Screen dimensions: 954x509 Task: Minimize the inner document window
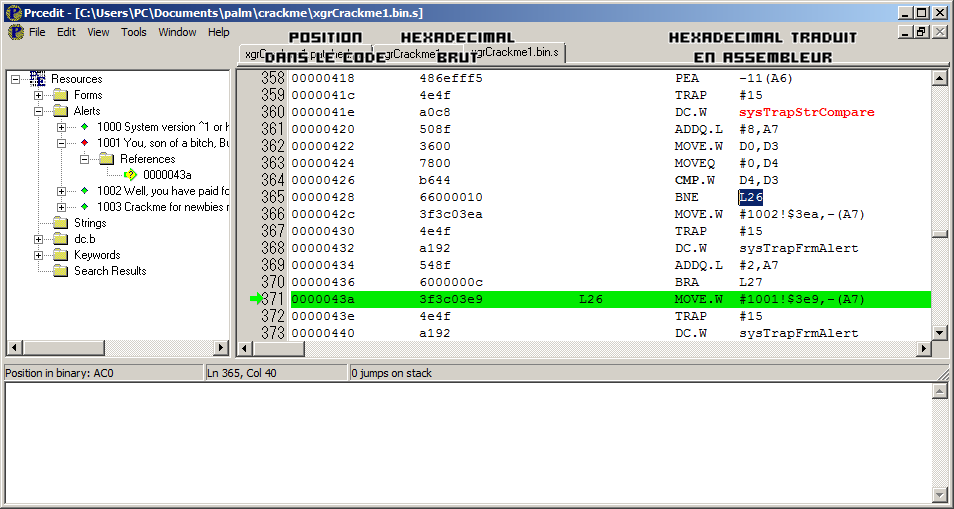click(x=905, y=32)
